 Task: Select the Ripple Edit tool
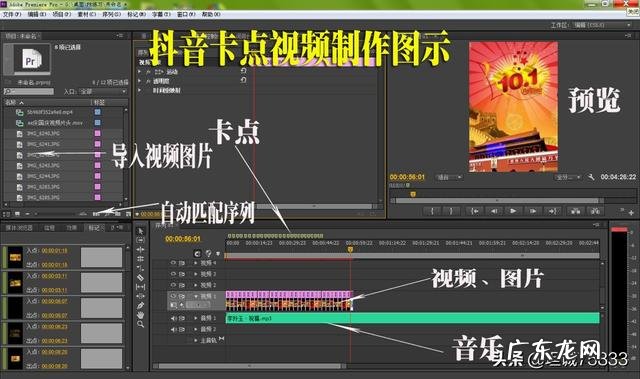tap(140, 249)
